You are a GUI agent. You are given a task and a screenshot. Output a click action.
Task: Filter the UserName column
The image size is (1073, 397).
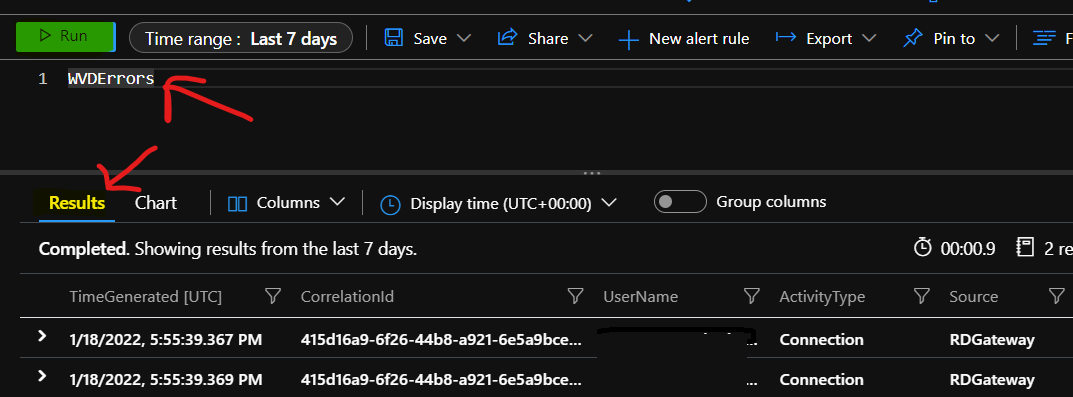(x=752, y=296)
